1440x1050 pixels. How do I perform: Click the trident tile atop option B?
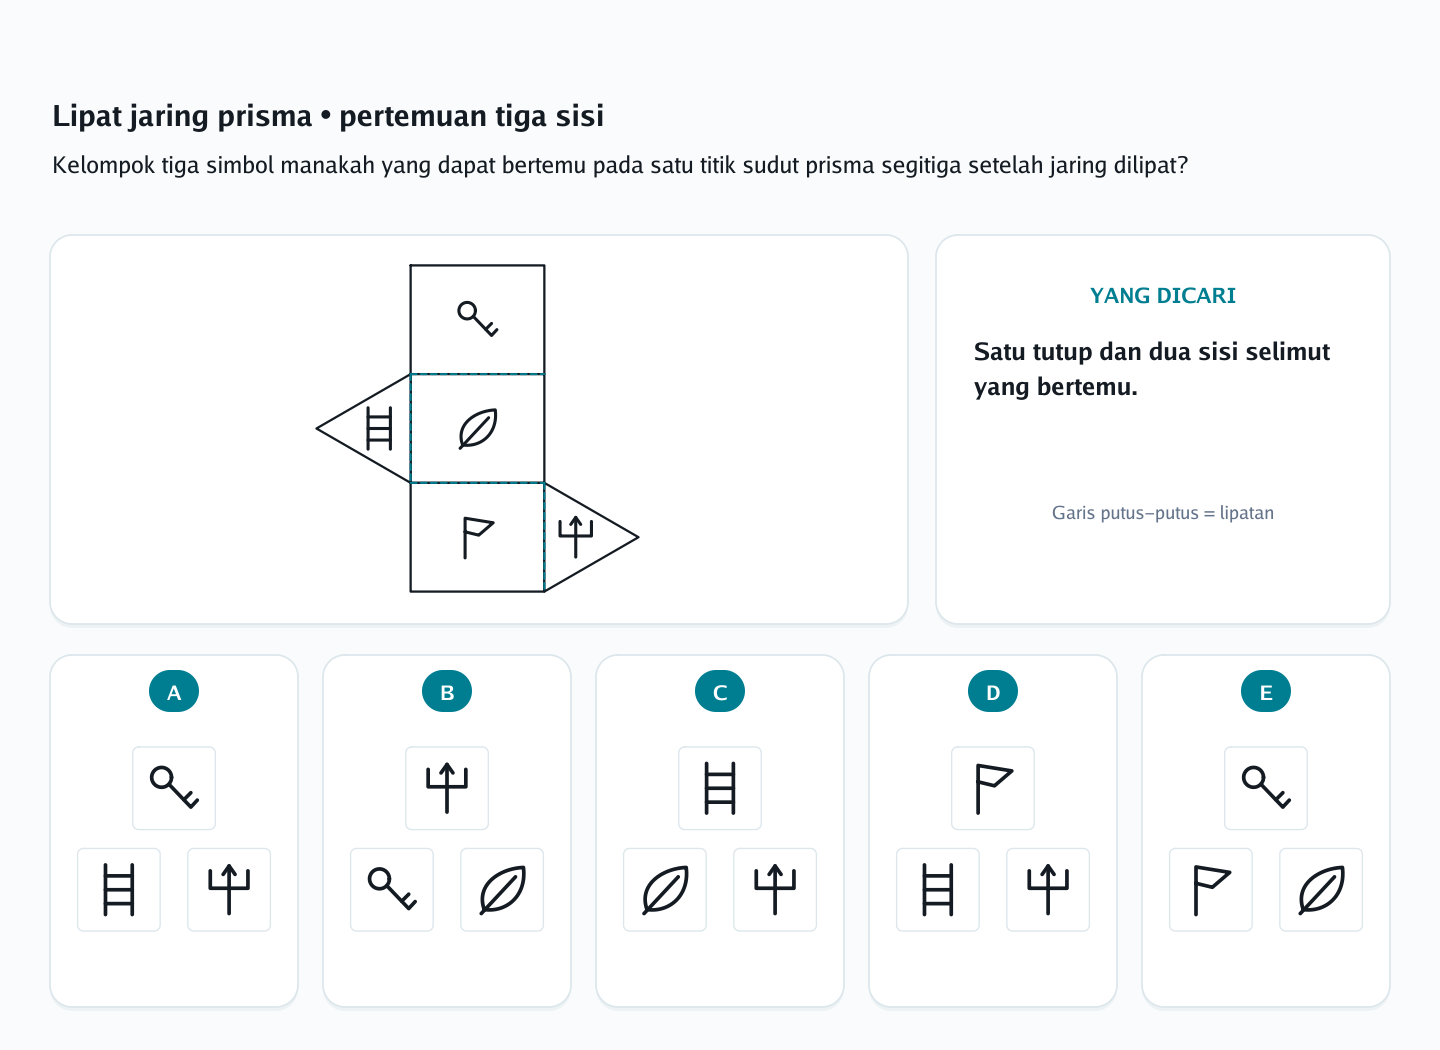coord(447,788)
